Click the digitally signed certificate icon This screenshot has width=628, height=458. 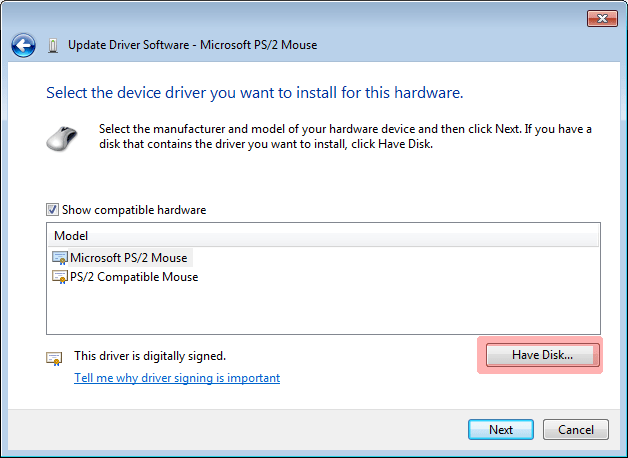coord(54,357)
